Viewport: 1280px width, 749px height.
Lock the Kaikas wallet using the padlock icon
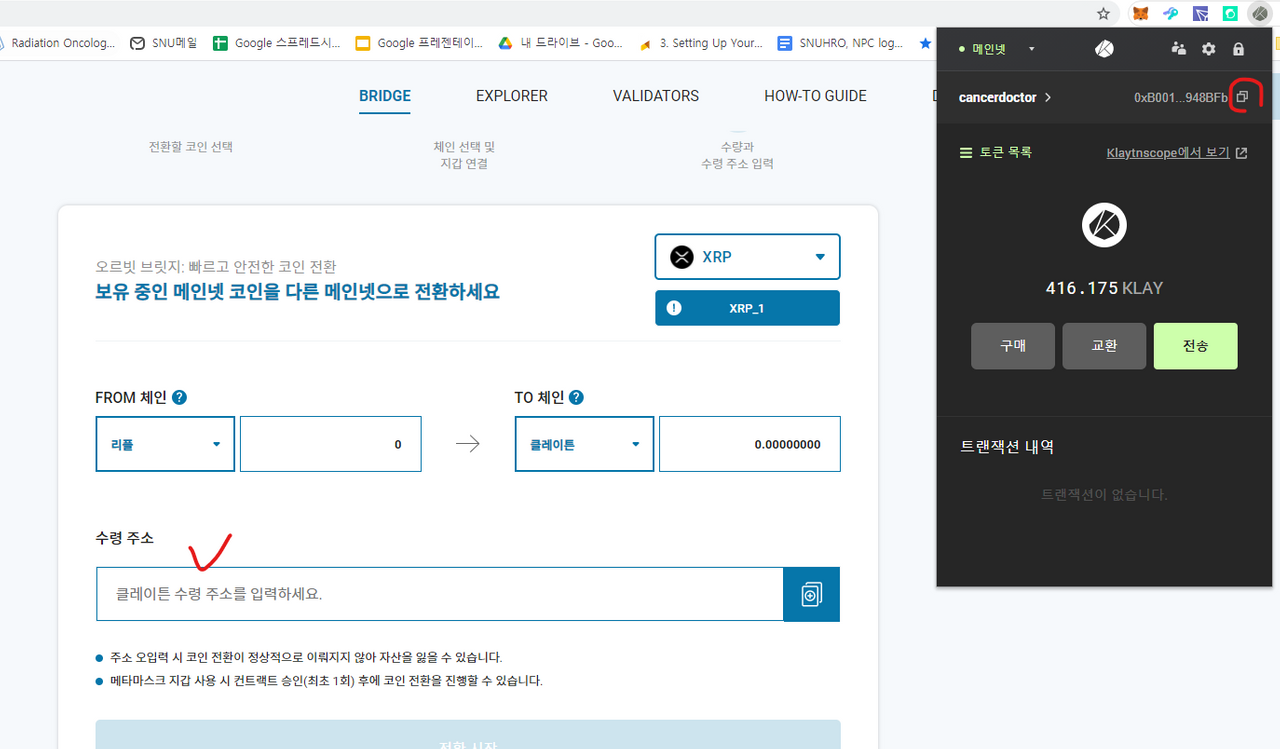[1238, 48]
